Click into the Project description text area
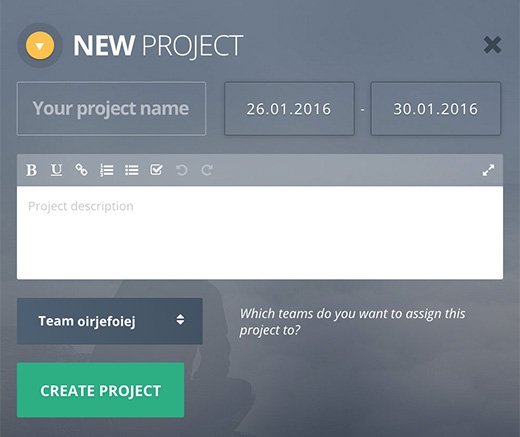This screenshot has height=437, width=520. (260, 233)
